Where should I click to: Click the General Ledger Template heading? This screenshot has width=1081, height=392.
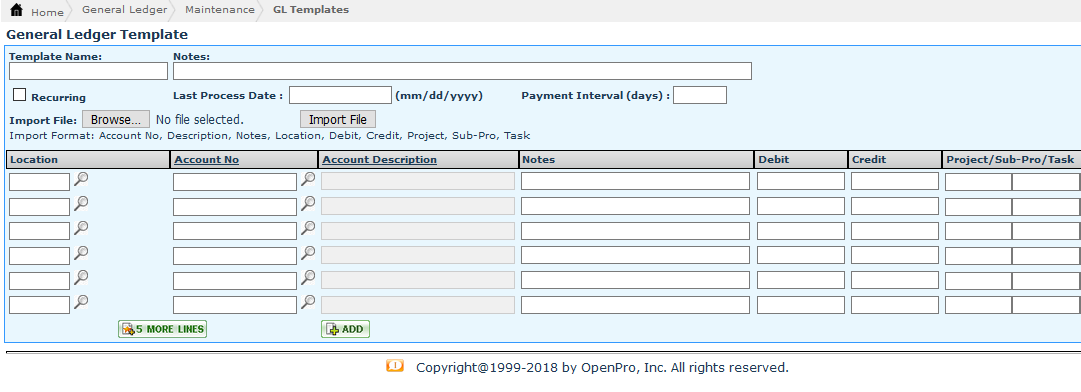[97, 34]
